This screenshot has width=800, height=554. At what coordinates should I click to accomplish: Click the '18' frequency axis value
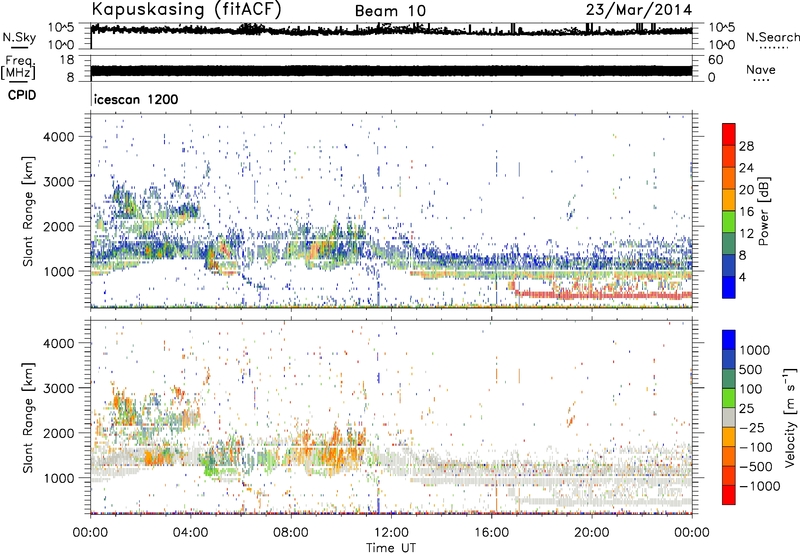tap(66, 60)
